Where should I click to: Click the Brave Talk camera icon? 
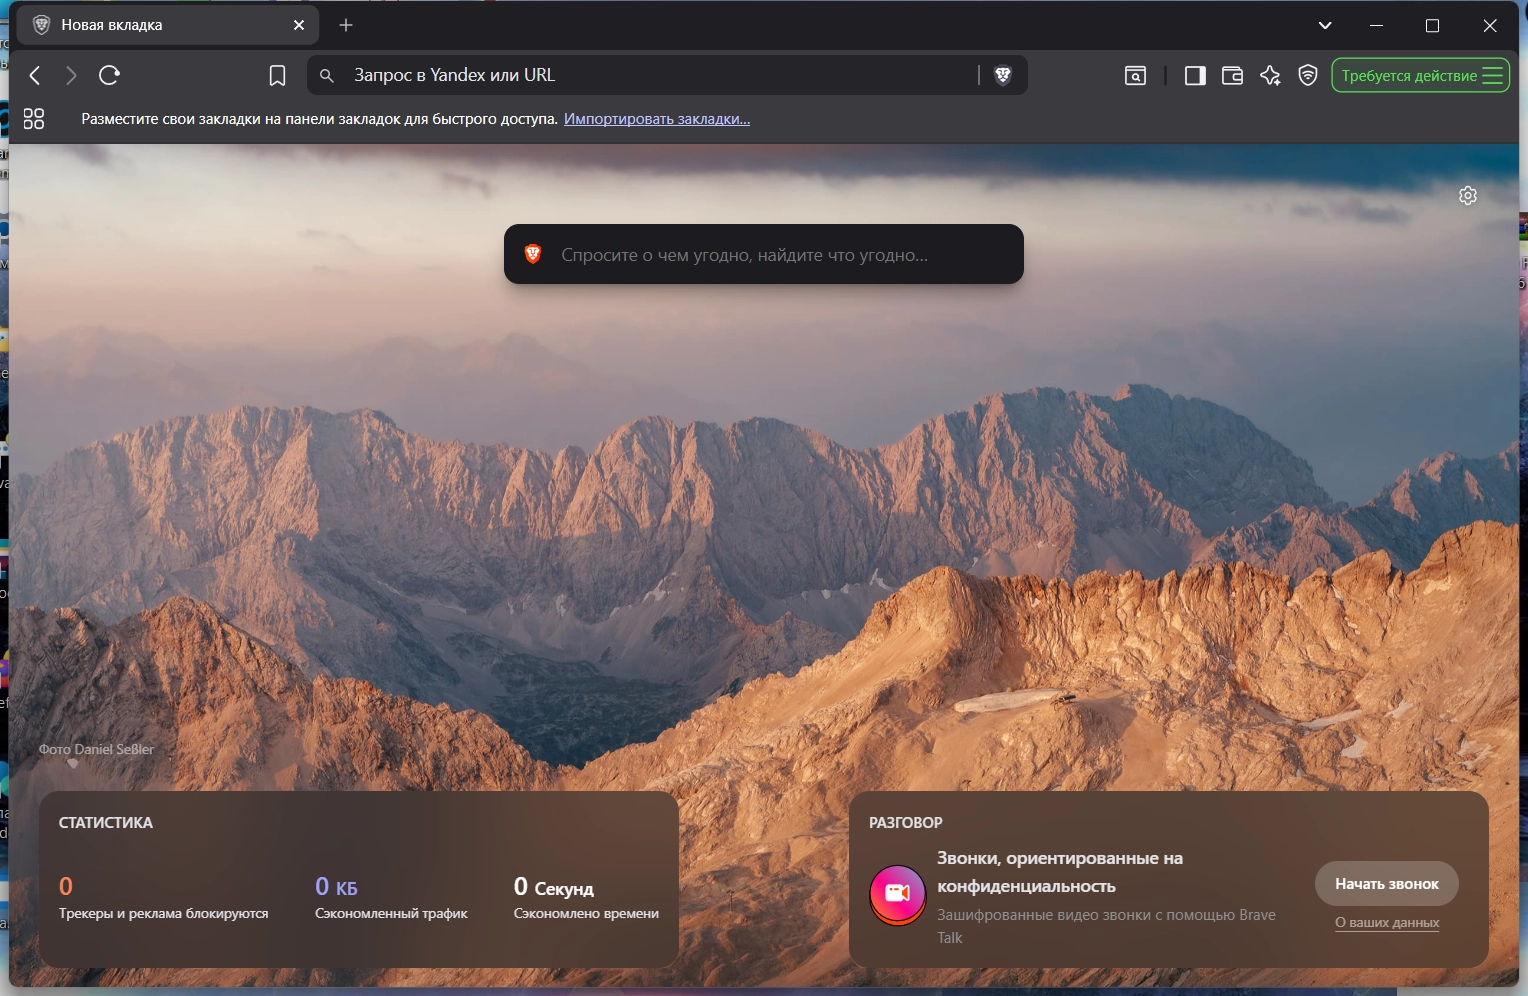pyautogui.click(x=897, y=894)
